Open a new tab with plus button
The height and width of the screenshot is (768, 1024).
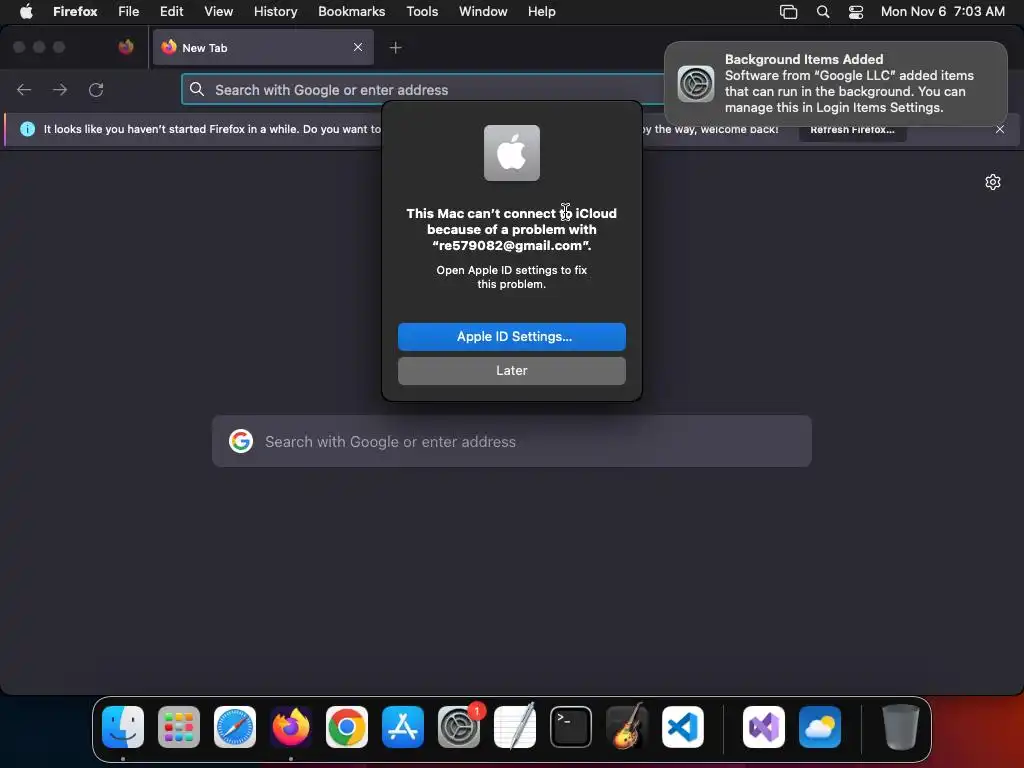396,48
